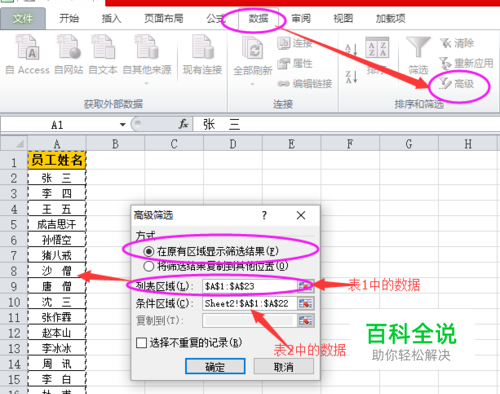The width and height of the screenshot is (500, 394).
Task: Click cell containing 张作霖
Action: [x=57, y=317]
